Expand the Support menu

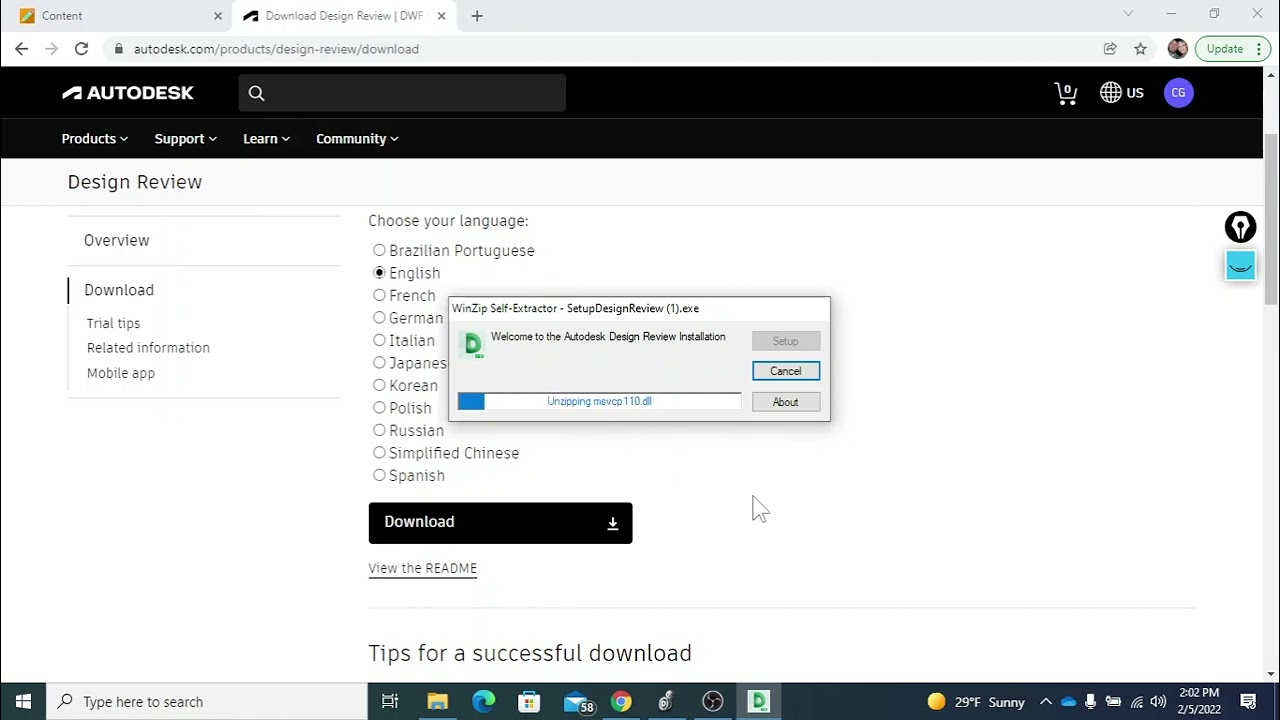(186, 139)
